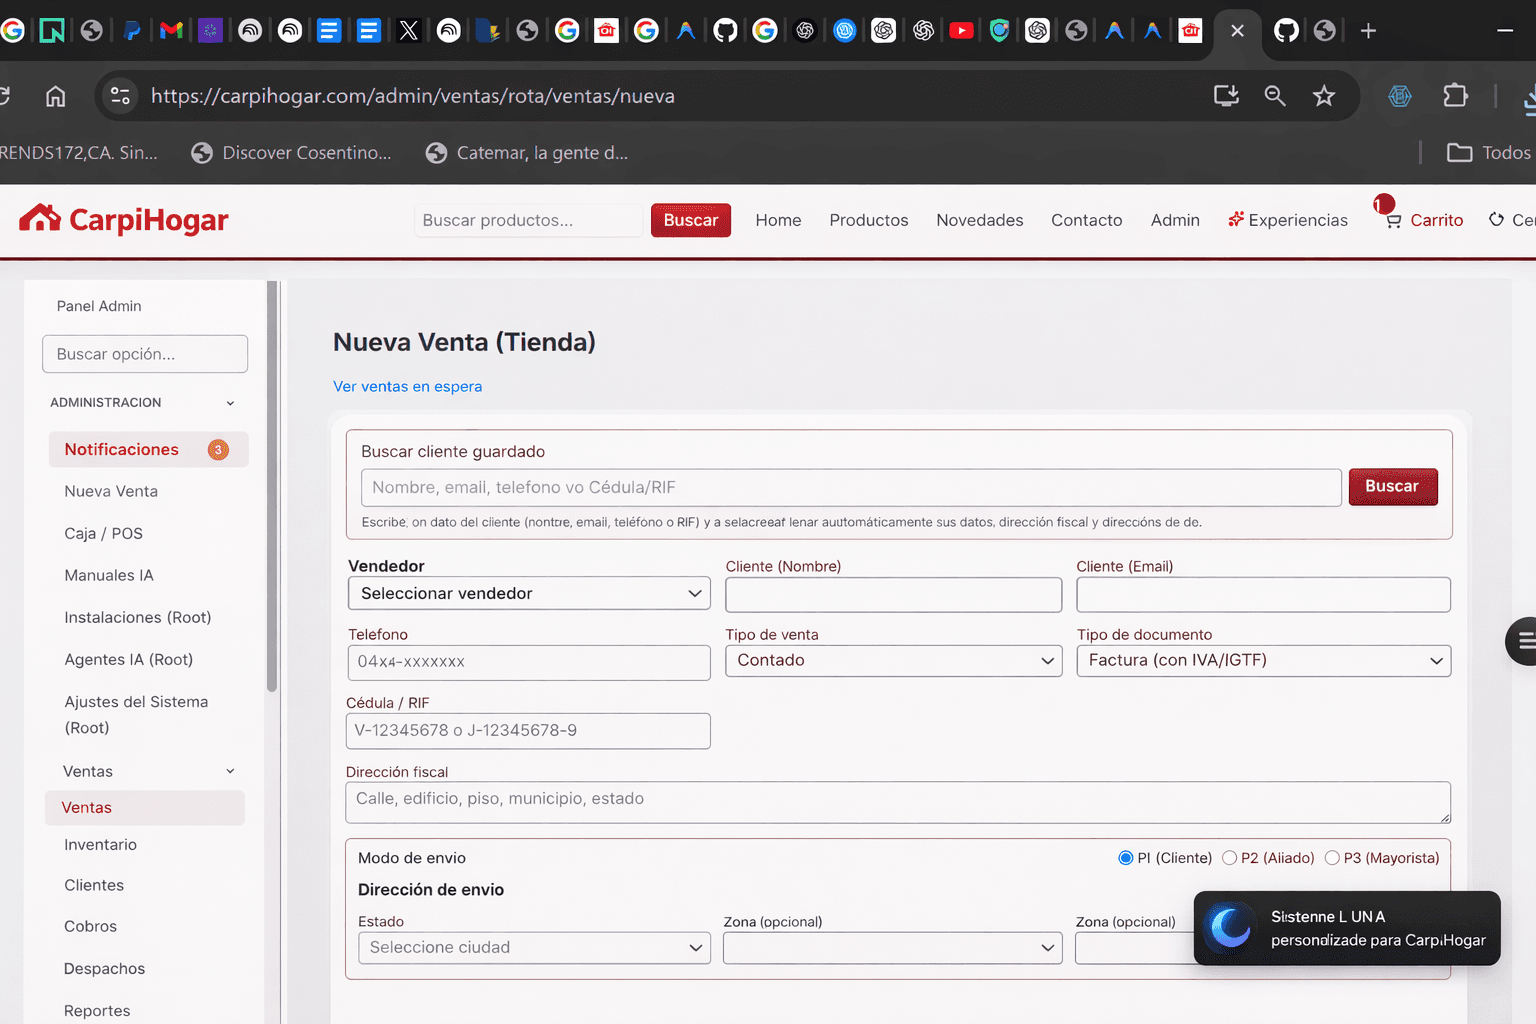Select the P3 (Mayorista) shipping mode
Screen dimensions: 1536x1024
(1333, 857)
